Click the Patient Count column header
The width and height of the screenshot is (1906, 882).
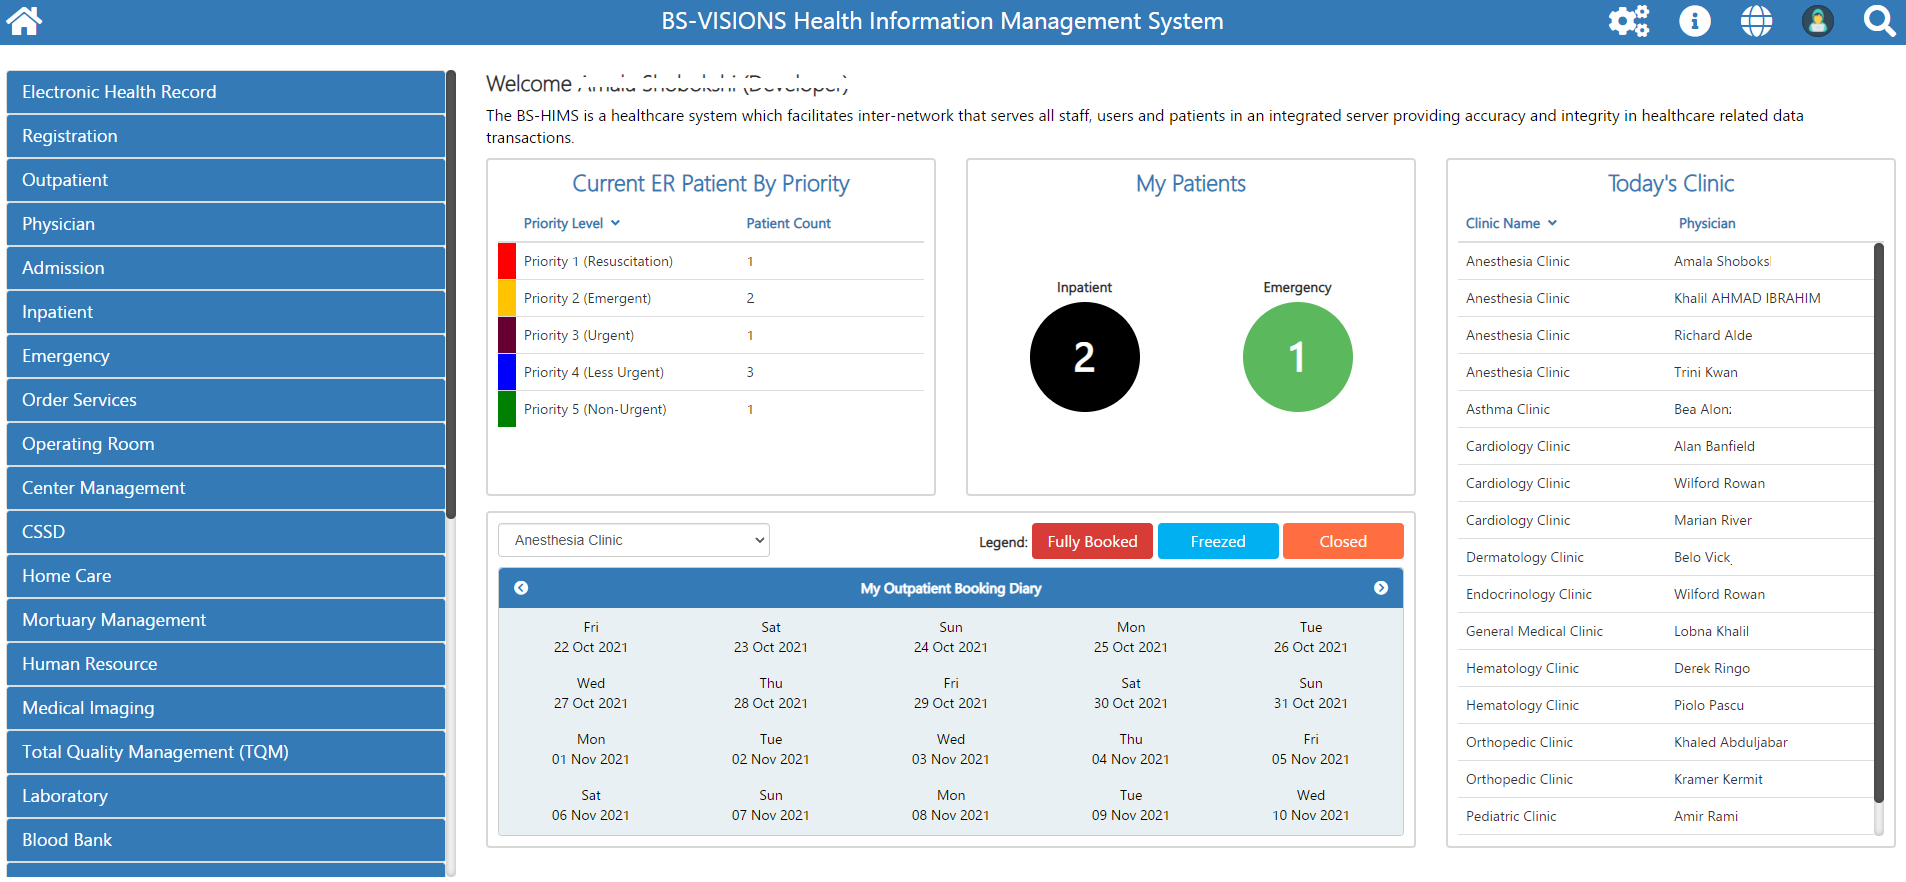coord(789,223)
